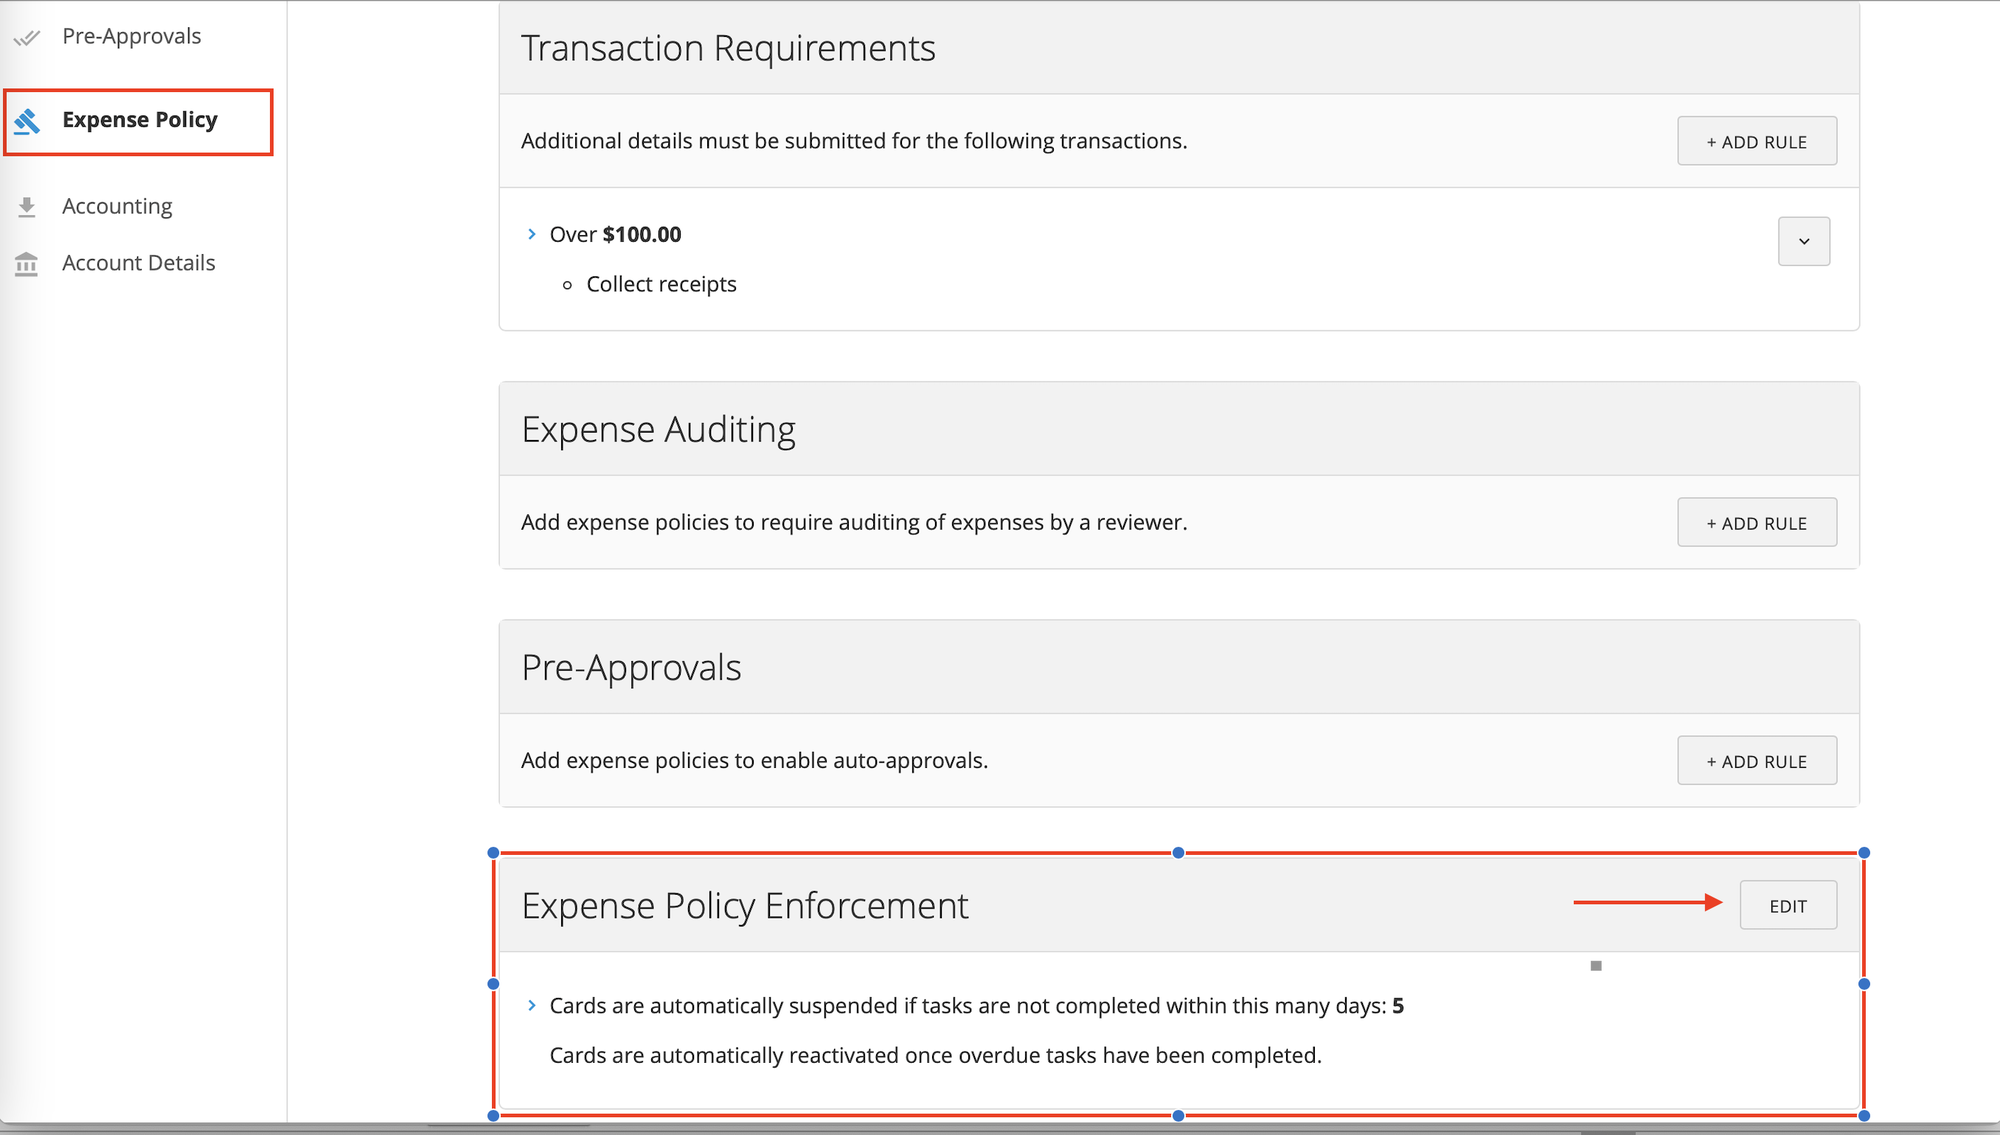Select the Expense Policy sidebar entry
Image resolution: width=2000 pixels, height=1135 pixels.
[x=140, y=120]
